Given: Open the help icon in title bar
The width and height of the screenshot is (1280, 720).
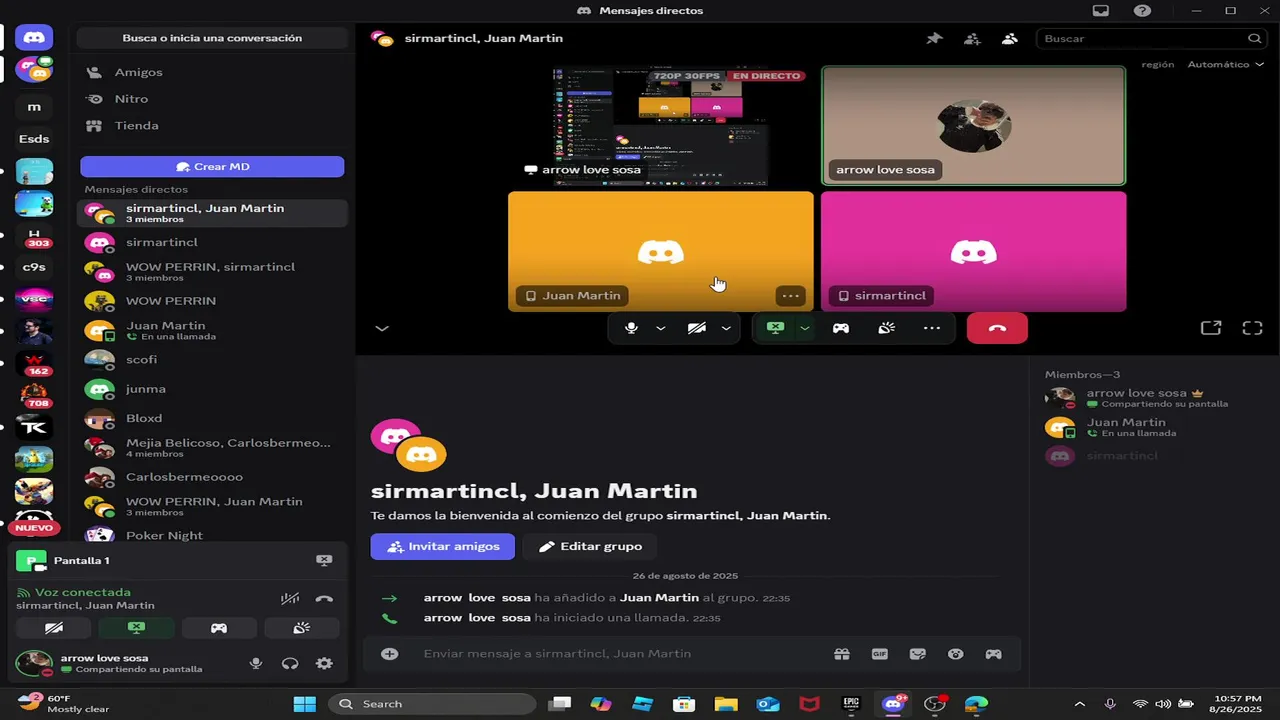Looking at the screenshot, I should click(1142, 11).
